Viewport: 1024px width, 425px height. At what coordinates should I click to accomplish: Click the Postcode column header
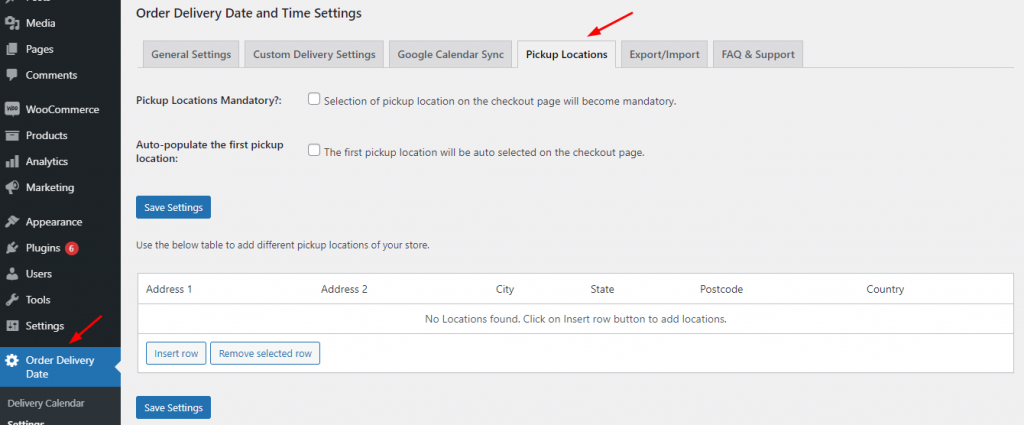721,289
